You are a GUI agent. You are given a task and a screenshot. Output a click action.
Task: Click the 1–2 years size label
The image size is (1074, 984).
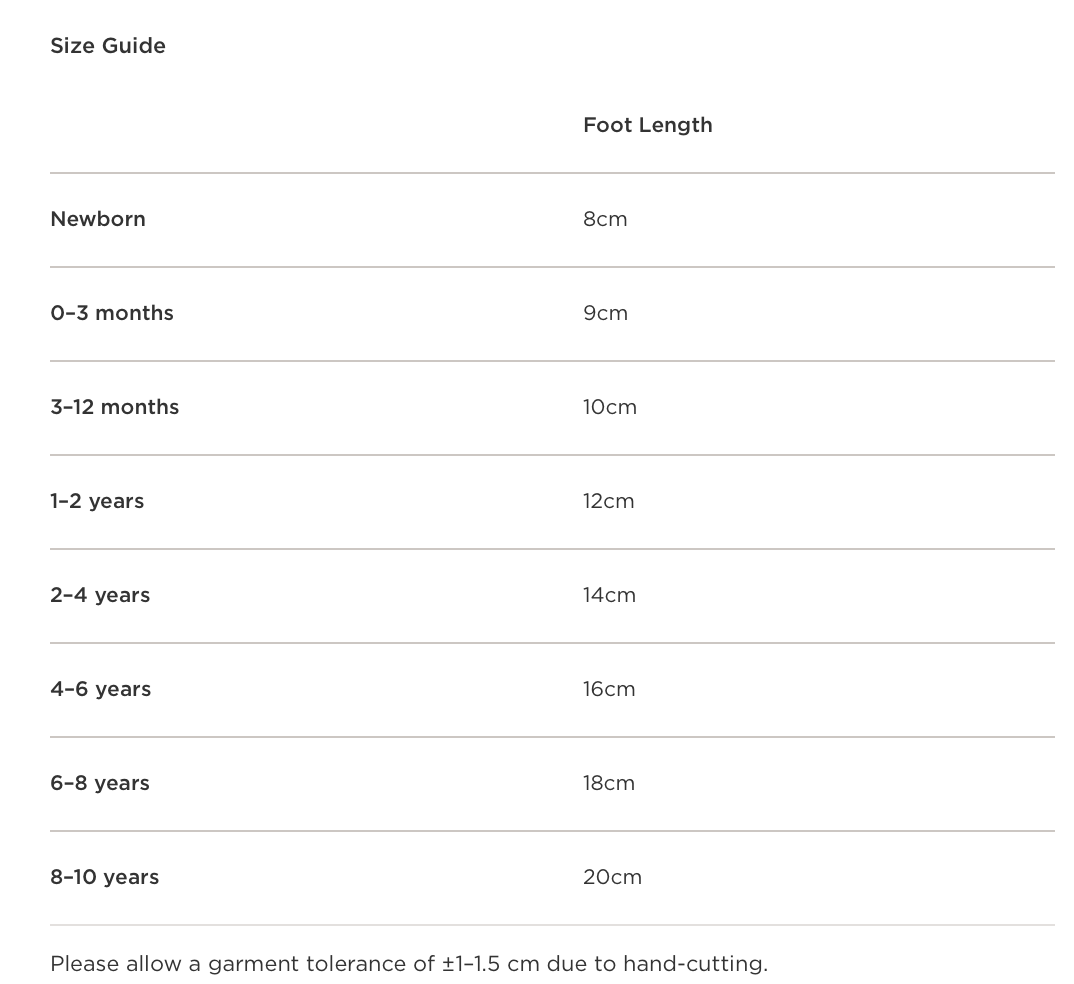(97, 501)
